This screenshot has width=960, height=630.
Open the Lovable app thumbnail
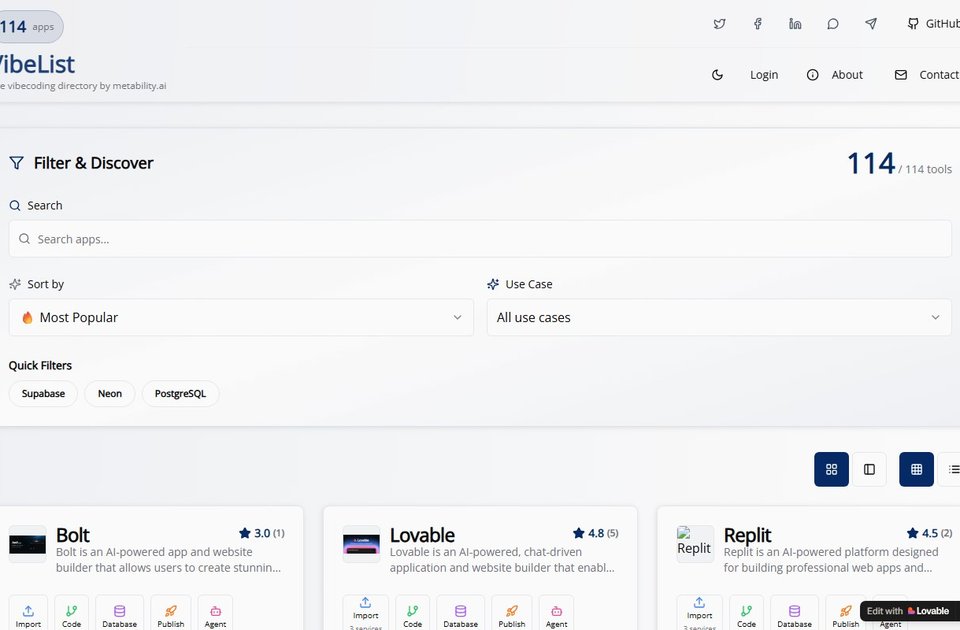pyautogui.click(x=361, y=544)
